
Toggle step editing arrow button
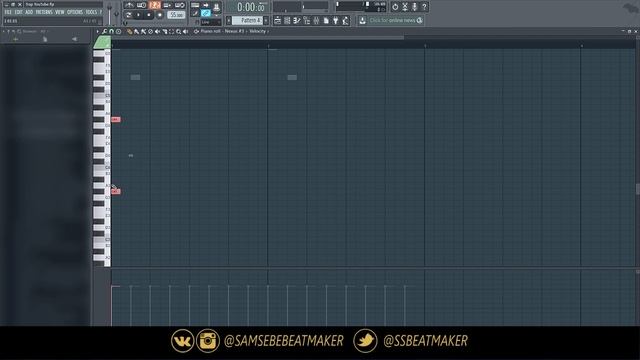coord(206,5)
